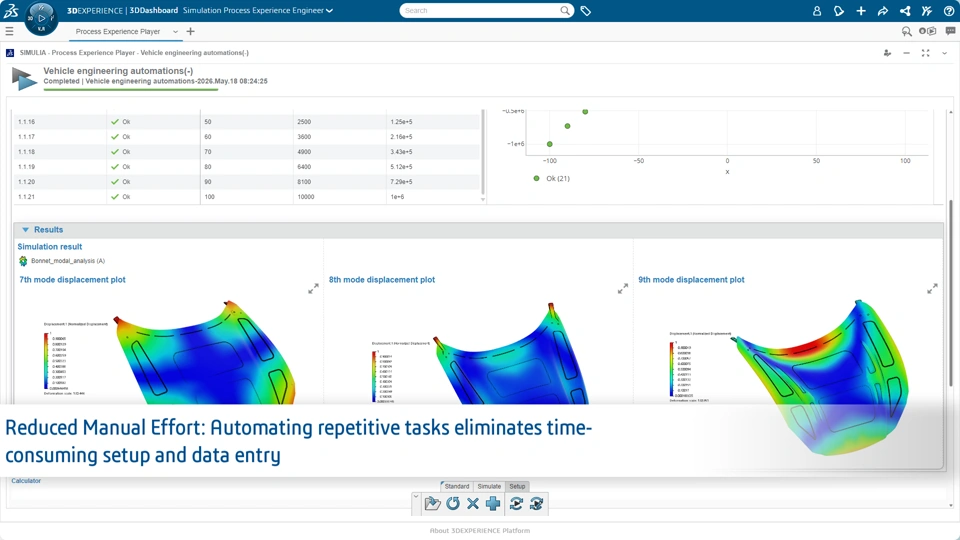
Task: Open the tools and preferences icon
Action: click(x=927, y=11)
